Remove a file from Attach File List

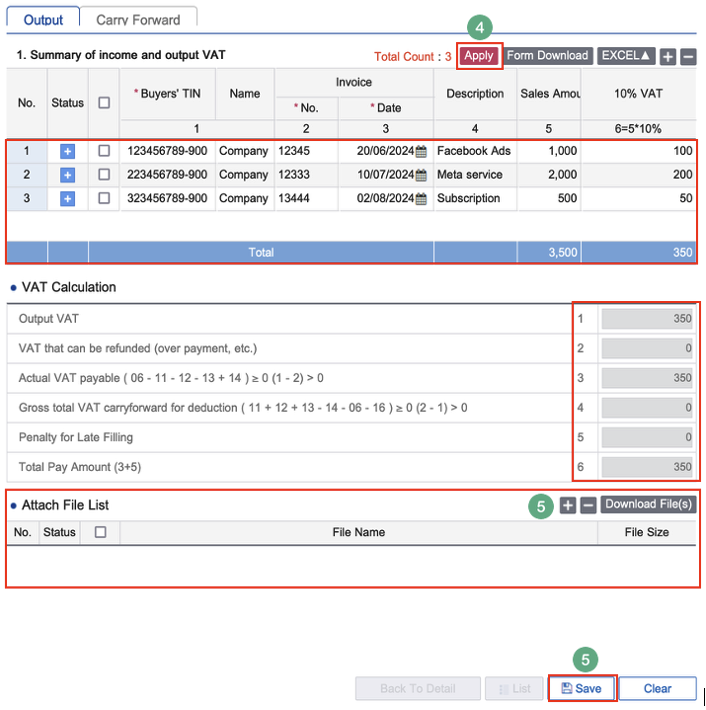click(588, 505)
